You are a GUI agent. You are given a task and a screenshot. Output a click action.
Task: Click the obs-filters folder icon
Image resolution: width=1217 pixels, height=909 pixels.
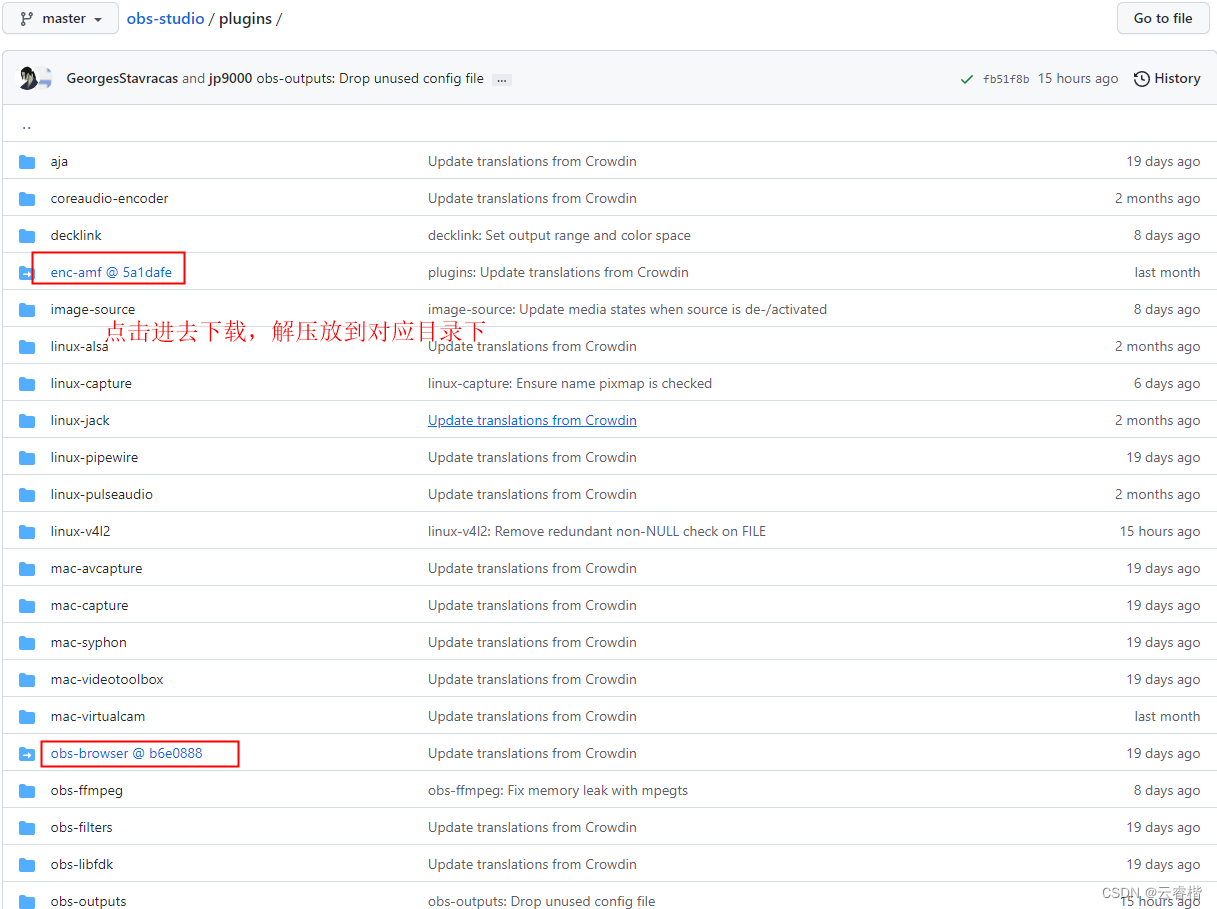pos(27,828)
